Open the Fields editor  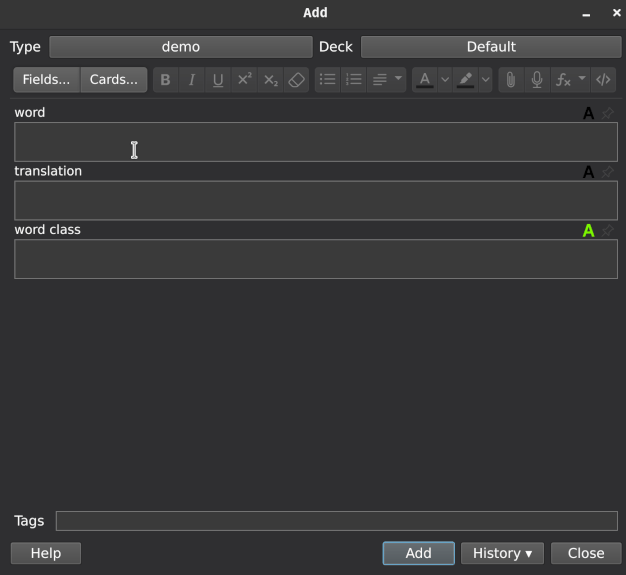[46, 80]
